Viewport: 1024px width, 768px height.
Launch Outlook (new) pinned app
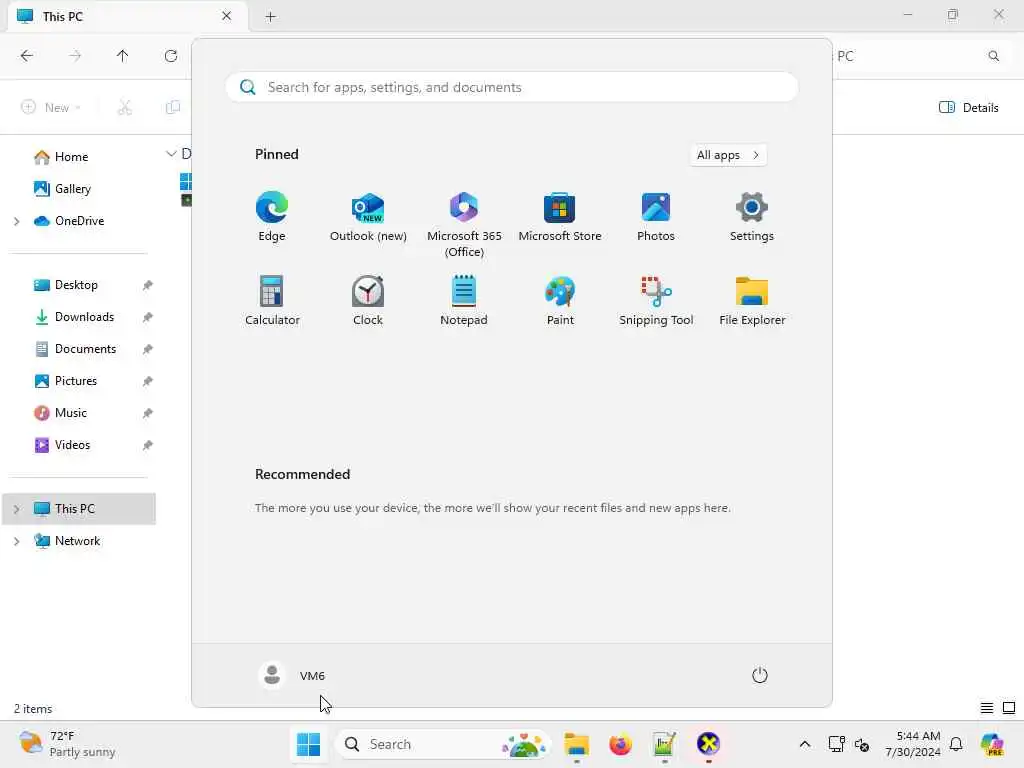click(x=368, y=217)
